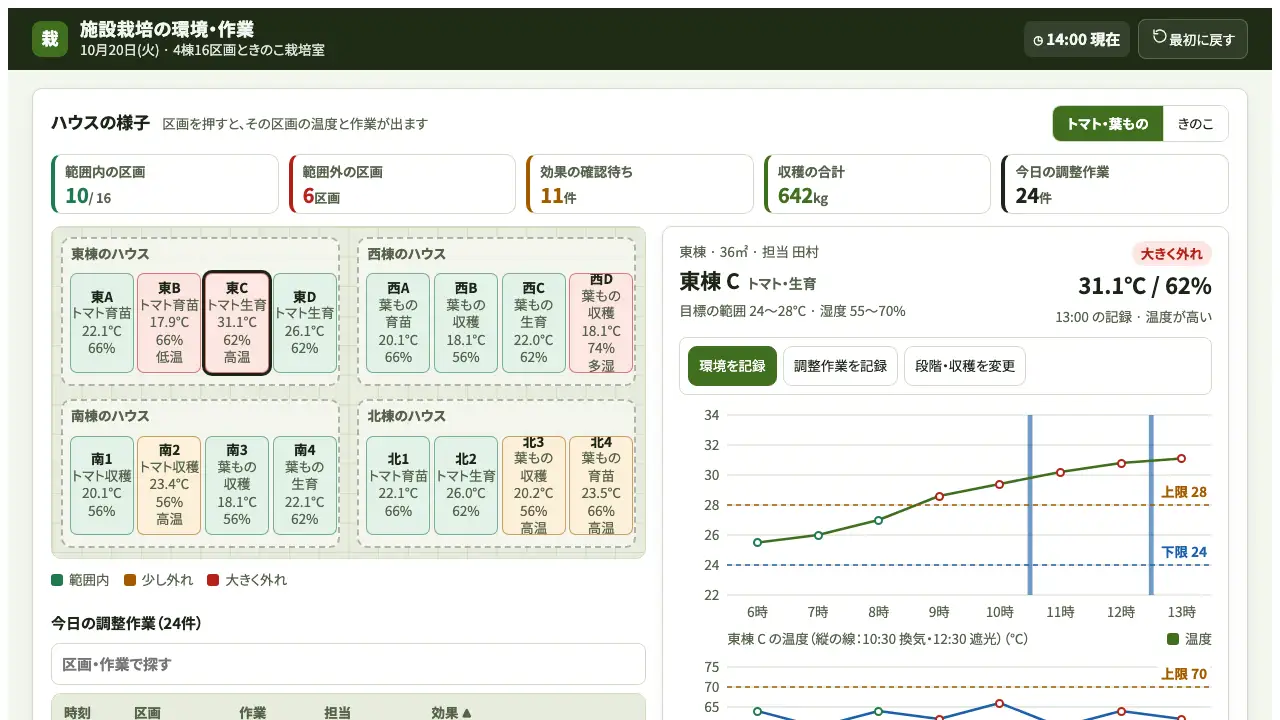Screen dimensions: 1280x720
Task: Click the 温度 chart legend swatch
Action: (1173, 639)
